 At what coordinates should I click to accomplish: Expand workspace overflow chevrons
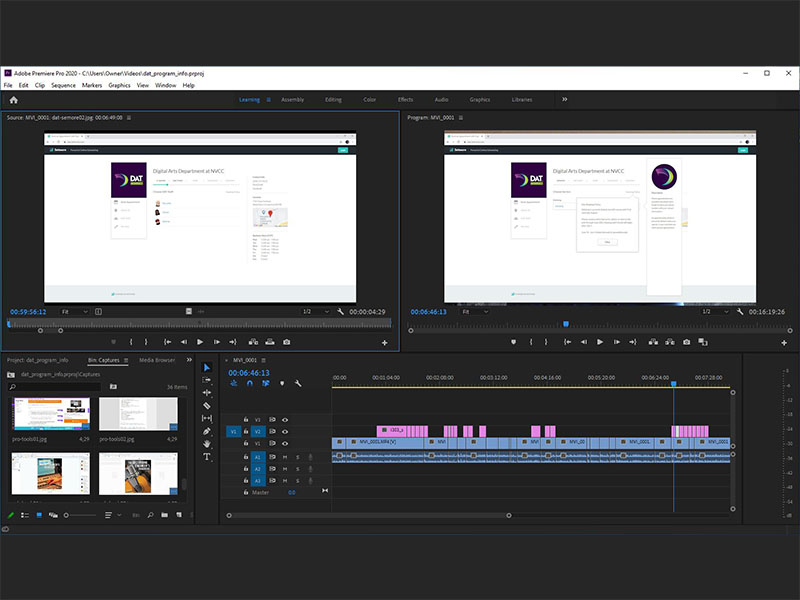pyautogui.click(x=565, y=99)
